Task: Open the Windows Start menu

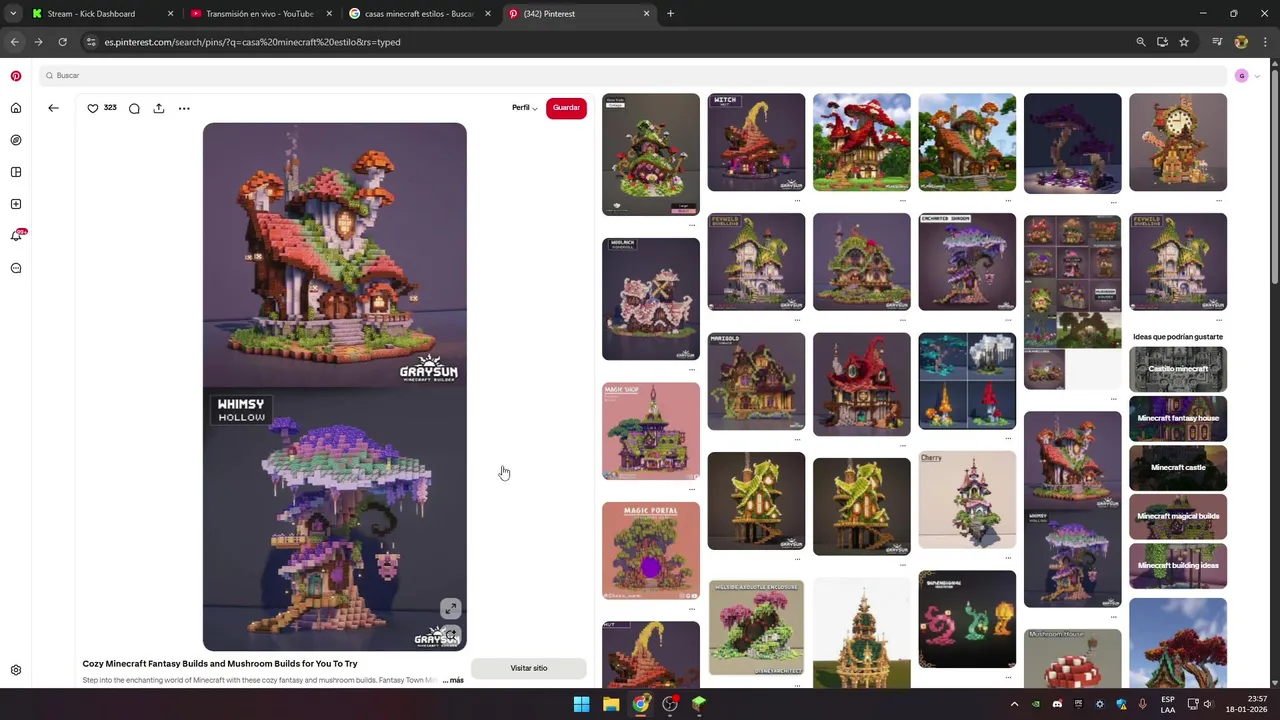Action: tap(581, 704)
